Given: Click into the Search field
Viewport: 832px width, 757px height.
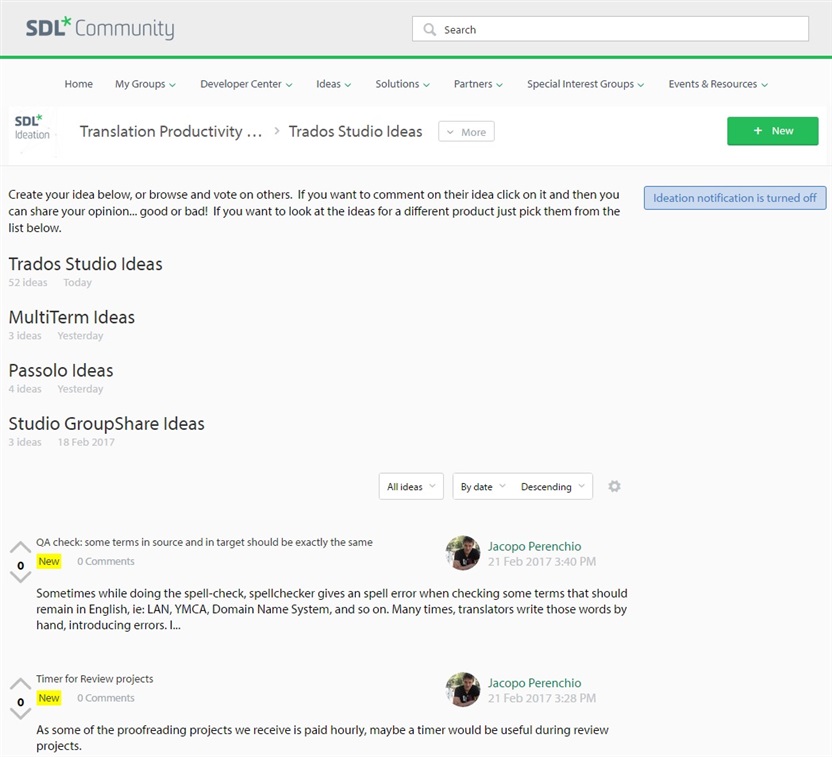Looking at the screenshot, I should pos(610,29).
